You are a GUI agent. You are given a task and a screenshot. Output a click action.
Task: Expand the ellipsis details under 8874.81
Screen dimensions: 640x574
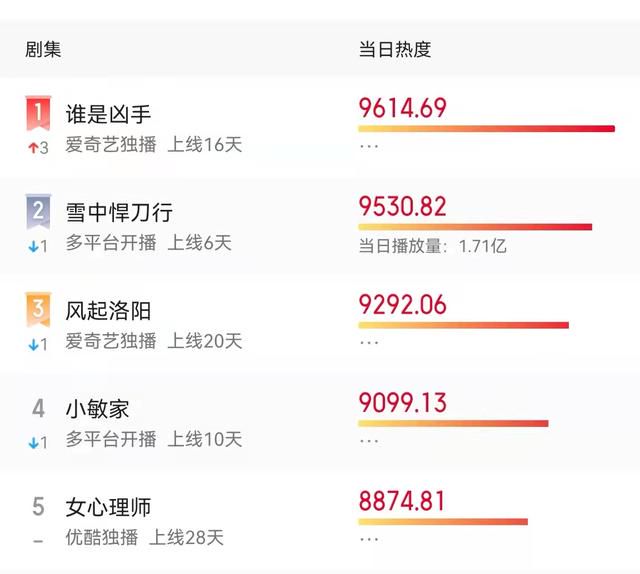(369, 539)
